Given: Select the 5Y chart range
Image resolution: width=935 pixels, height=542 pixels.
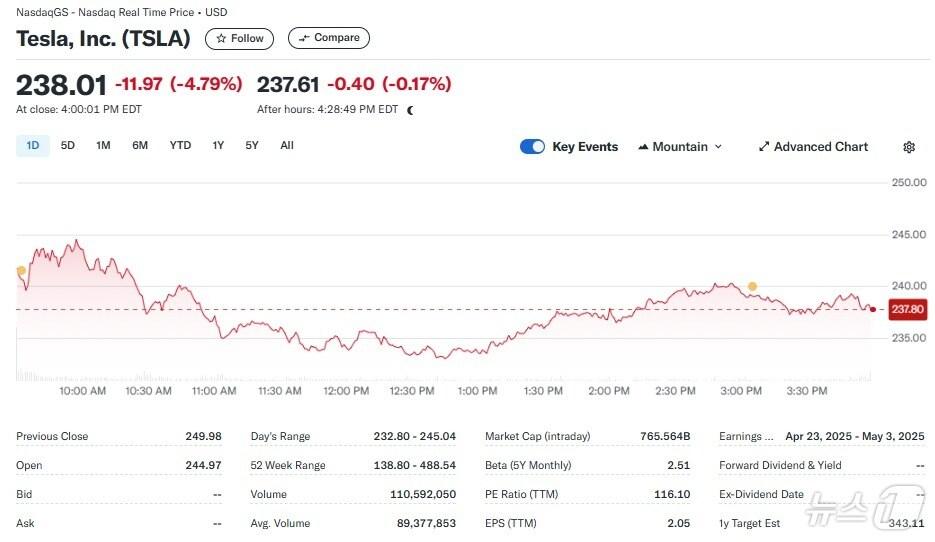Looking at the screenshot, I should click(x=252, y=146).
